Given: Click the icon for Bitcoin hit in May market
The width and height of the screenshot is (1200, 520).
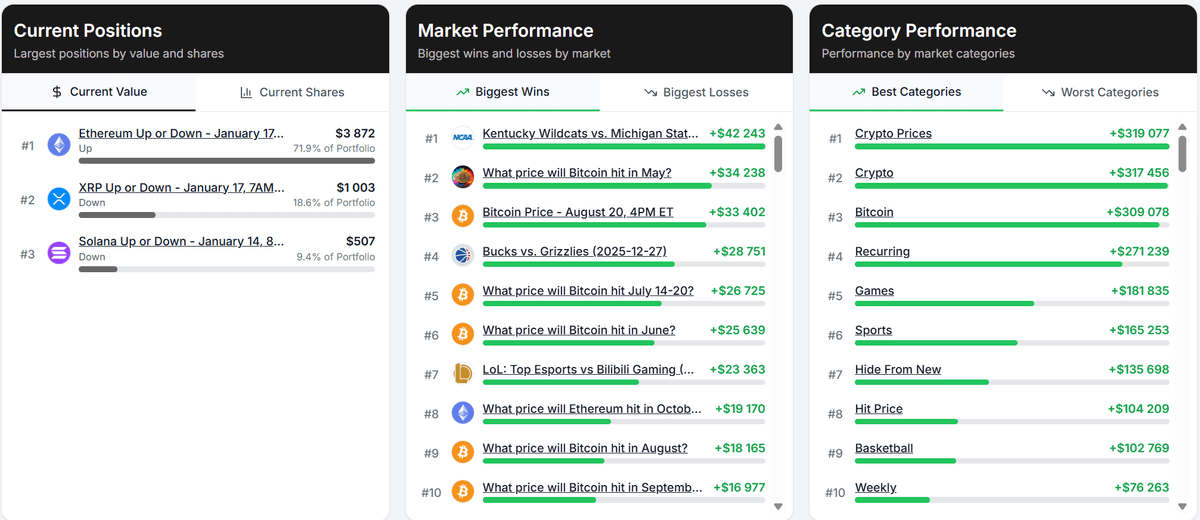Looking at the screenshot, I should 463,177.
